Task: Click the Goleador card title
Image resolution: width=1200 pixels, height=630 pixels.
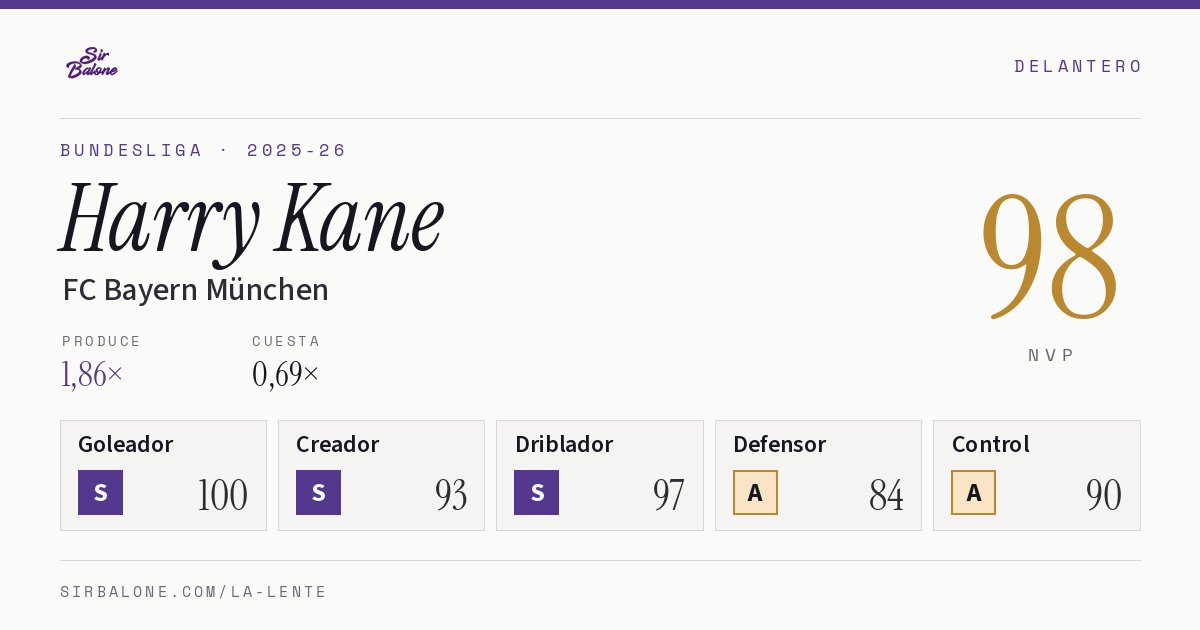Action: coord(126,444)
